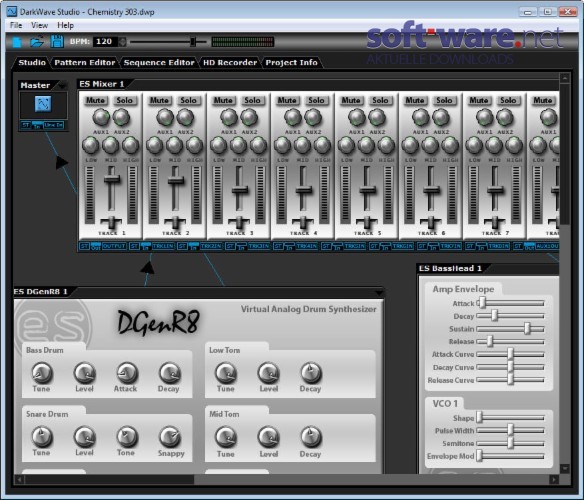
Task: Save project using the floppy disk icon
Action: [57, 41]
